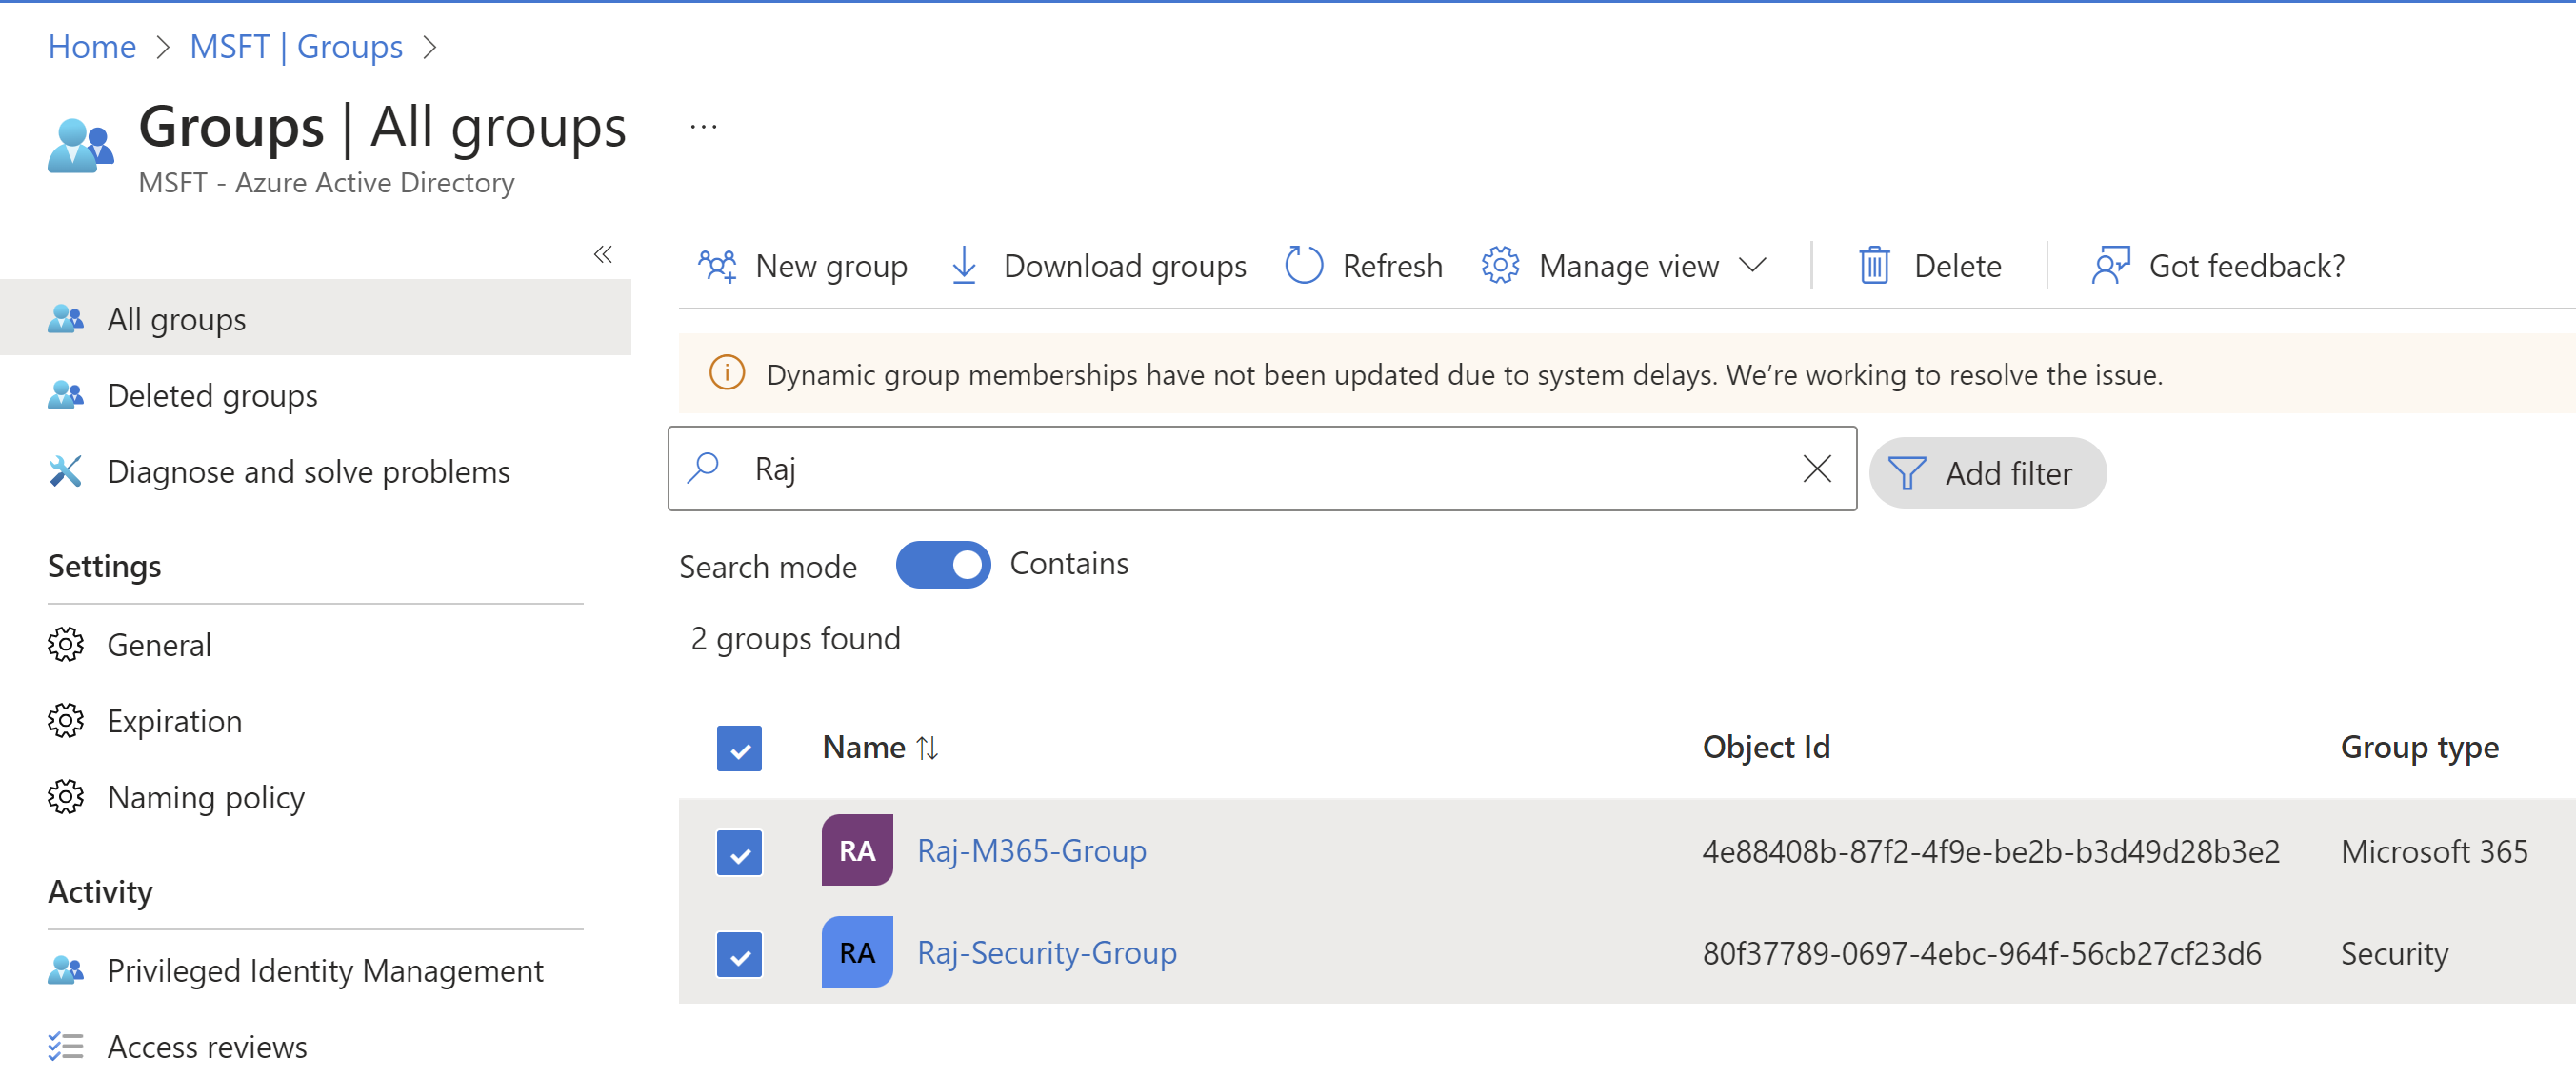
Task: Click the Add filter funnel button
Action: [1986, 473]
